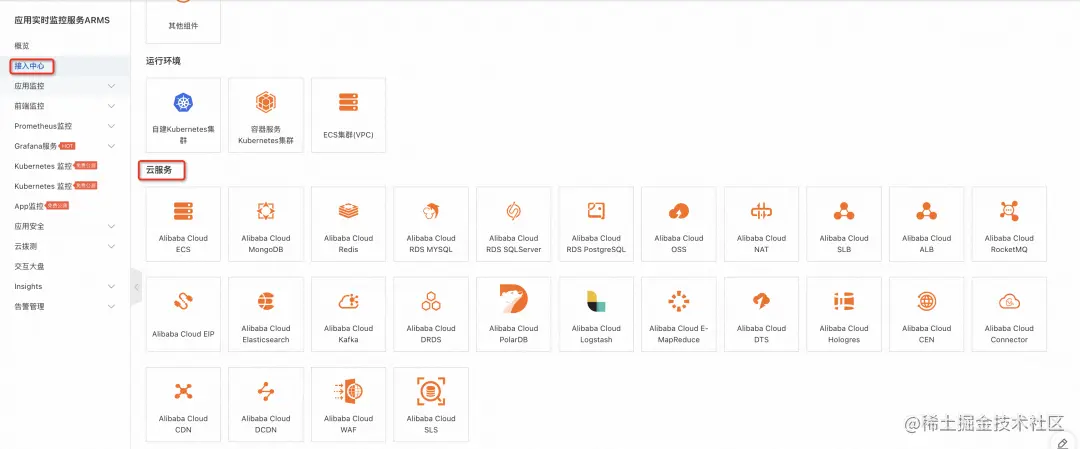1080x449 pixels.
Task: Click the Alibaba Cloud CEN icon
Action: point(927,302)
